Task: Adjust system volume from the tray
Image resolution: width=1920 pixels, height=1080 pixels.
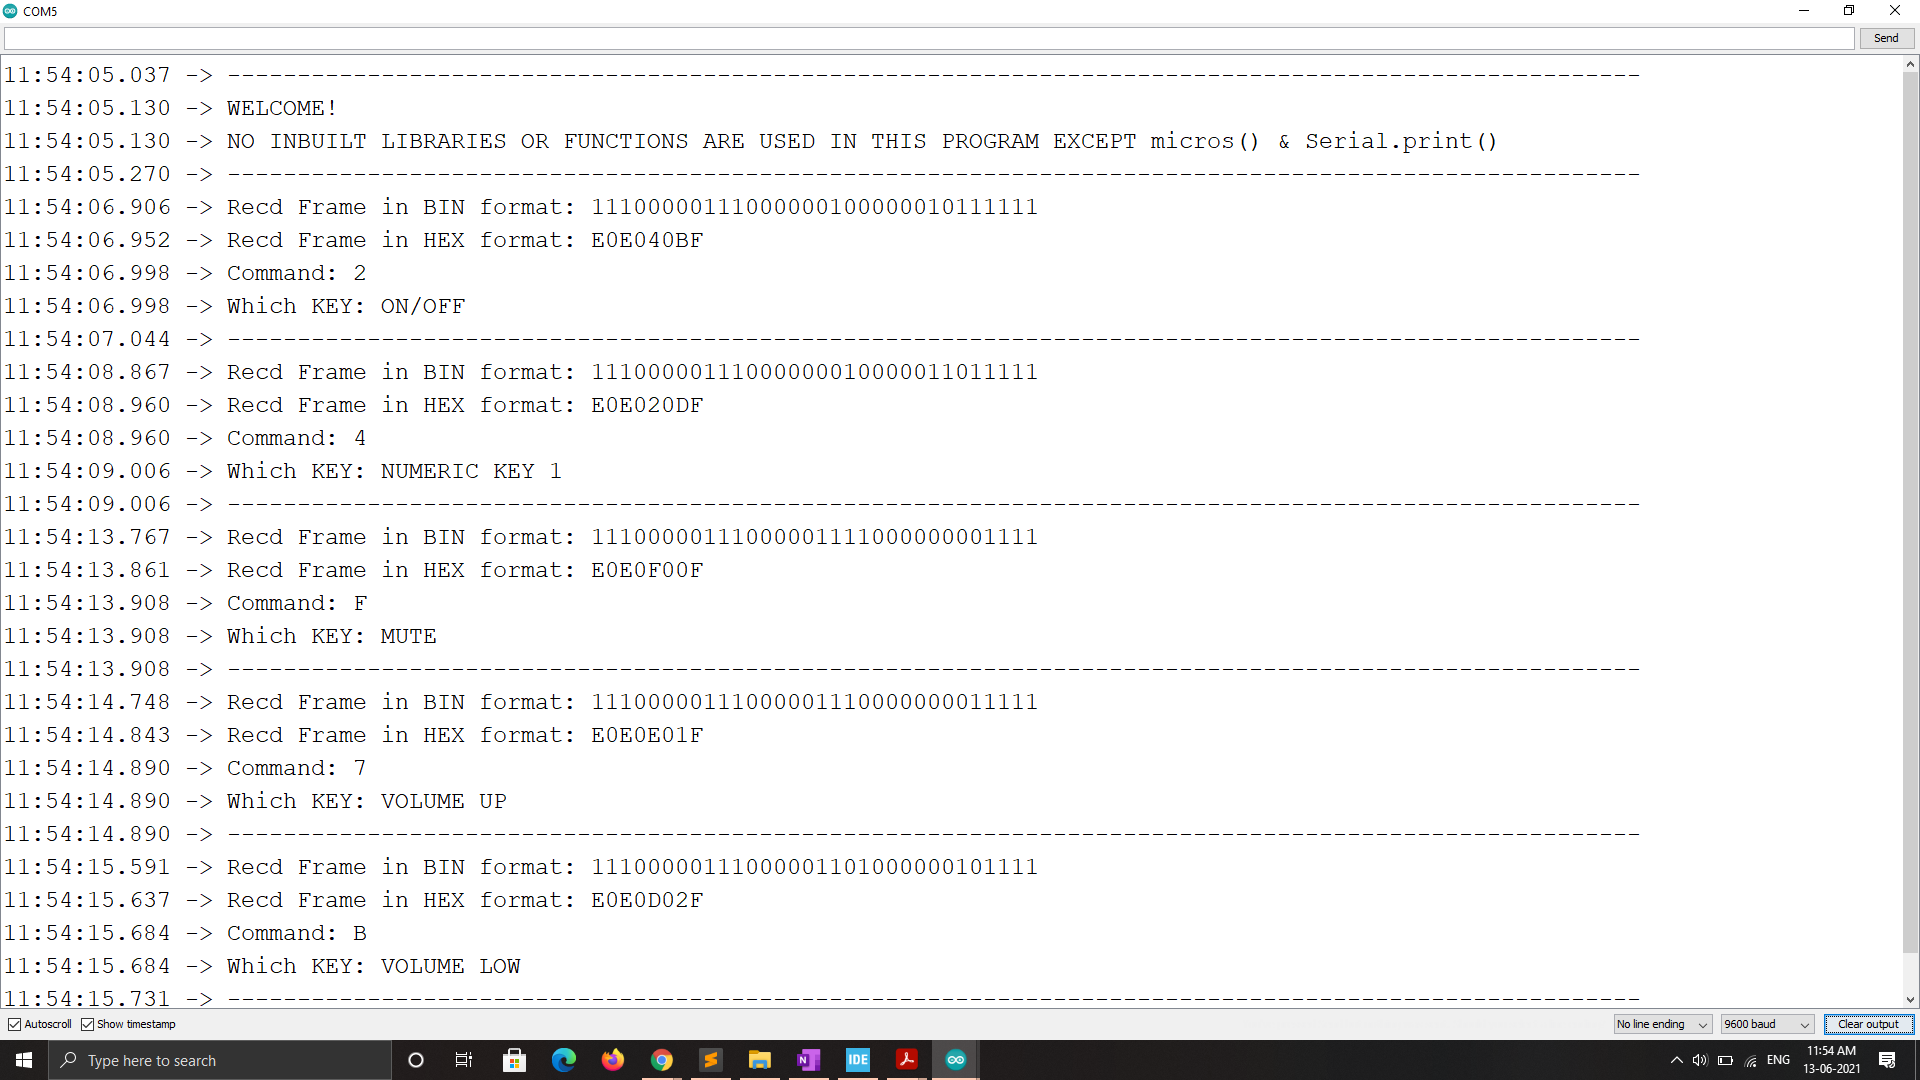Action: [x=1701, y=1061]
